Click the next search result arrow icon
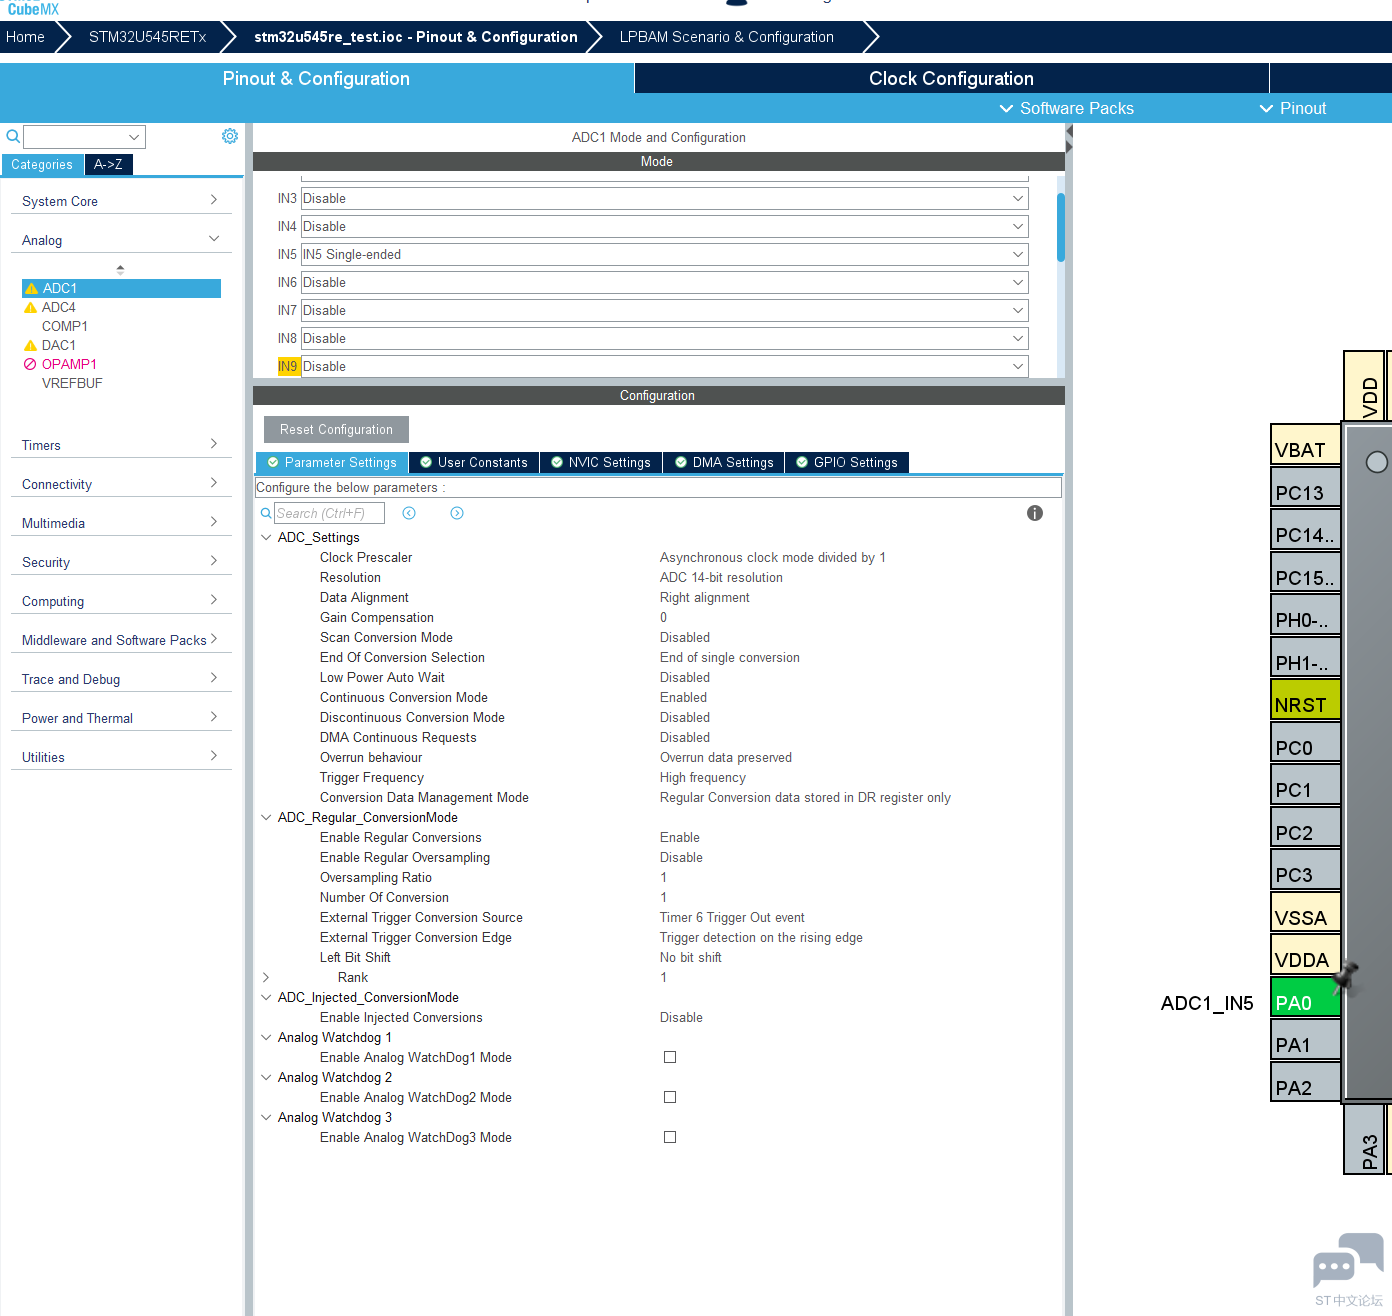This screenshot has width=1392, height=1316. (x=457, y=513)
